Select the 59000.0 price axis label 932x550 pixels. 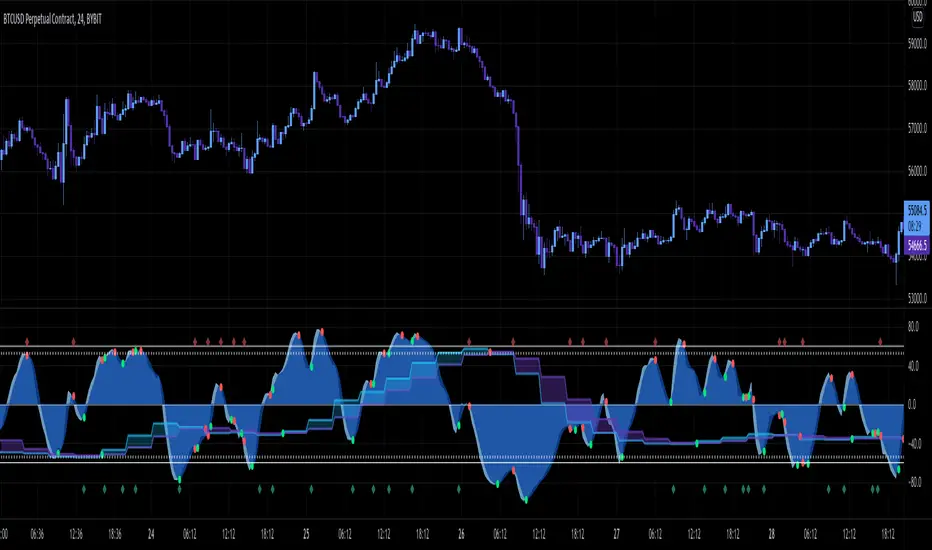918,44
